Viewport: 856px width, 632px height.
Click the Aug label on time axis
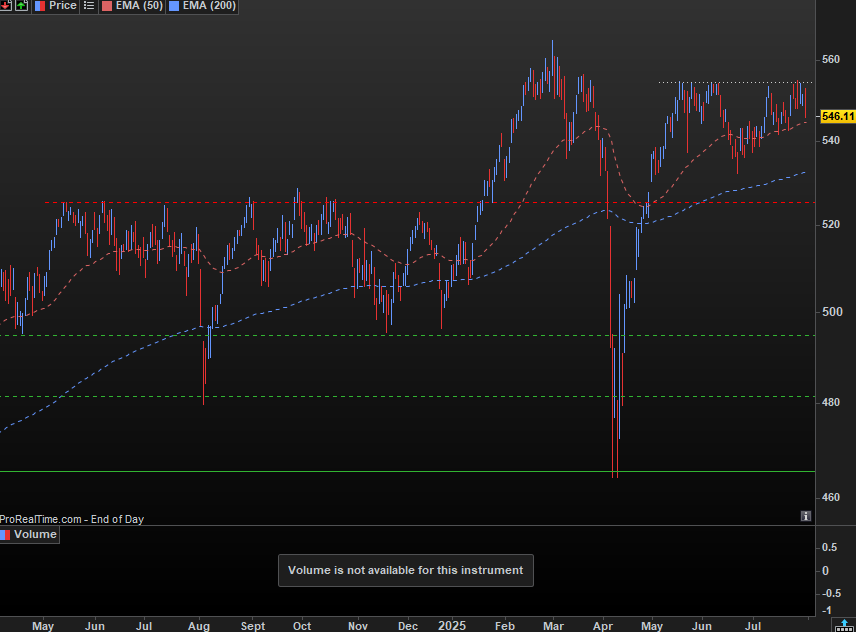pos(199,626)
